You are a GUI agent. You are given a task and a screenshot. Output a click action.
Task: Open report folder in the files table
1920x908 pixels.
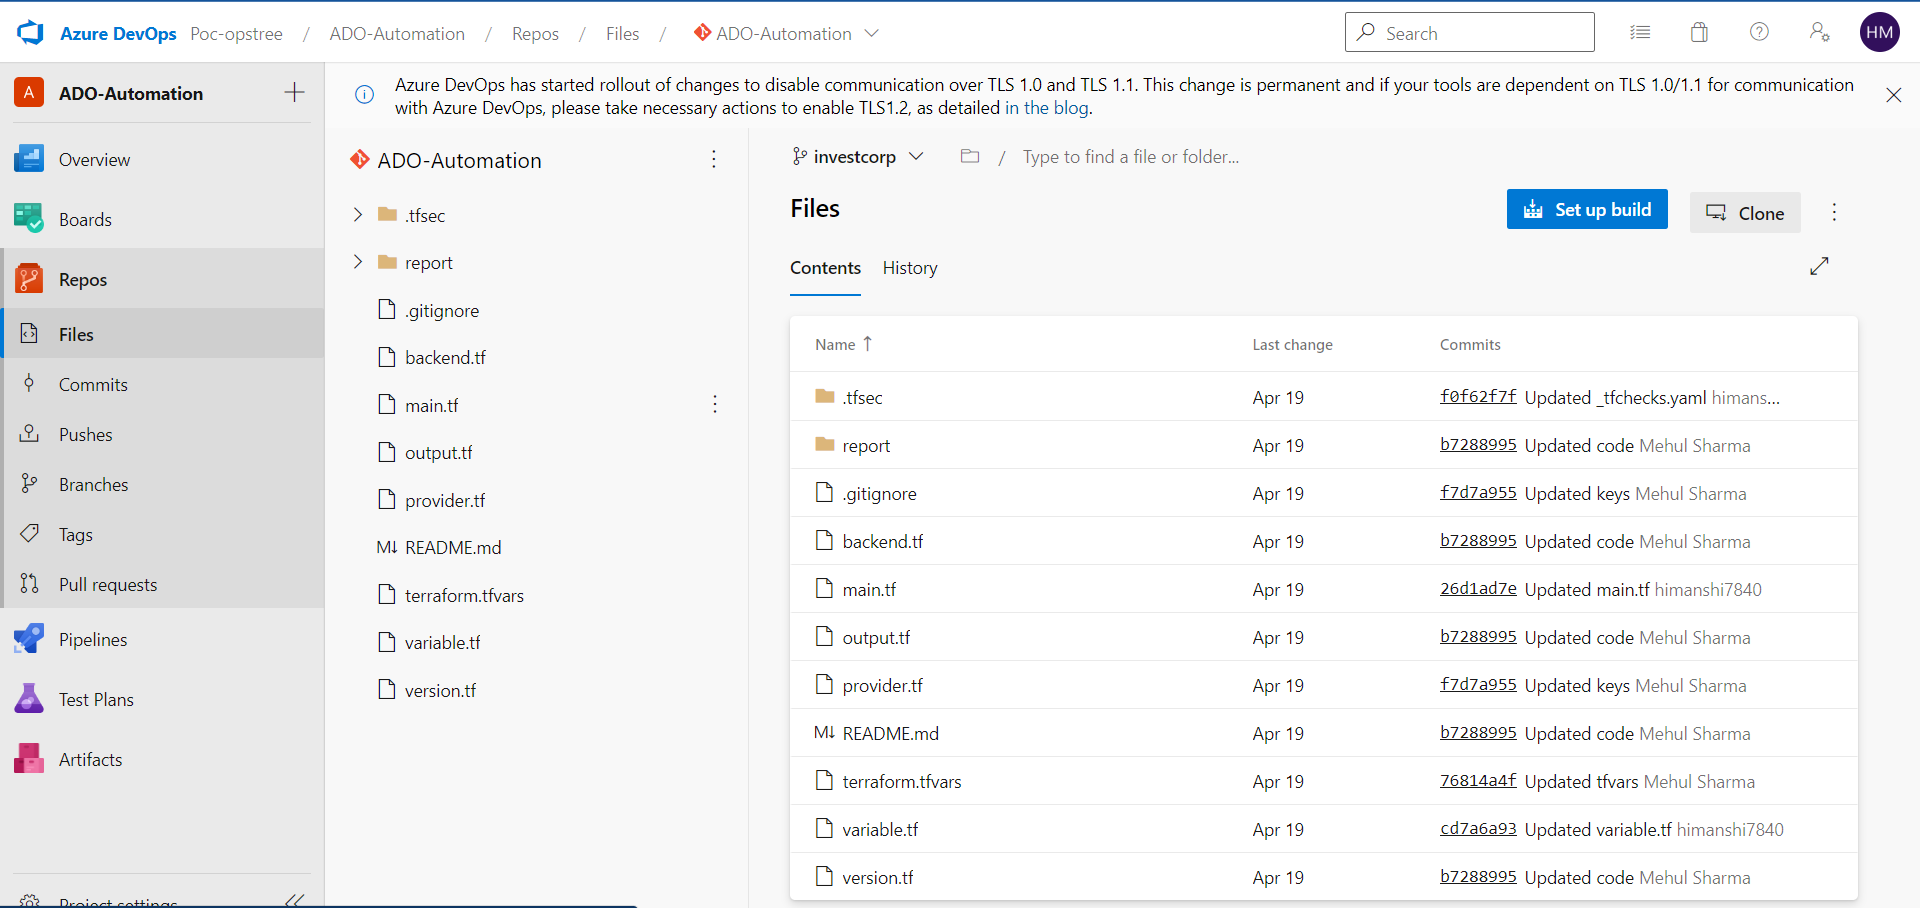(866, 446)
